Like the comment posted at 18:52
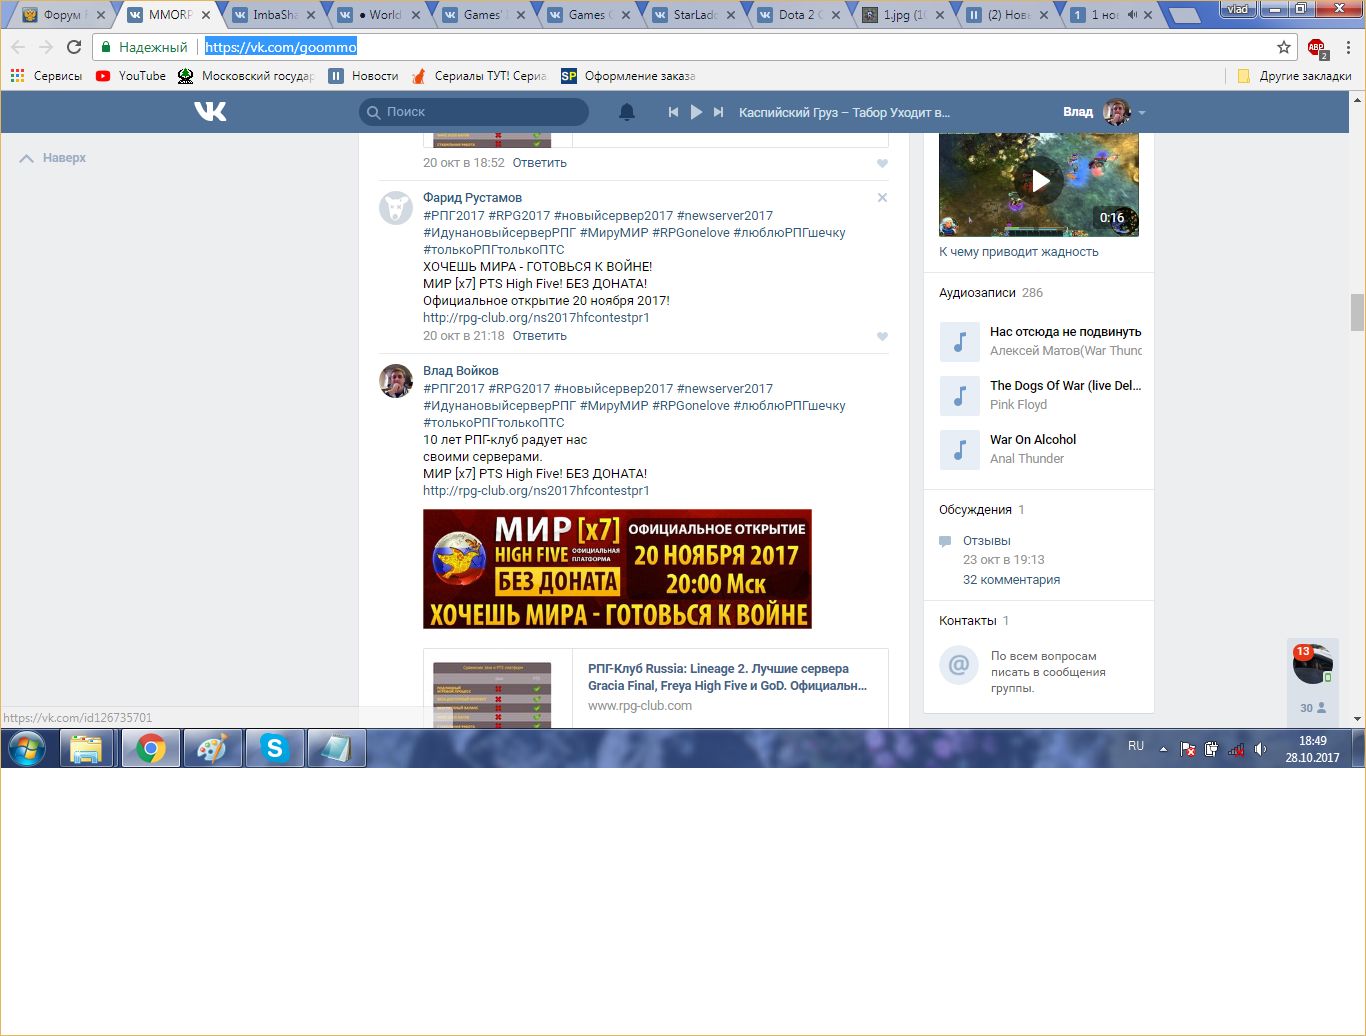Image resolution: width=1366 pixels, height=1036 pixels. point(882,163)
